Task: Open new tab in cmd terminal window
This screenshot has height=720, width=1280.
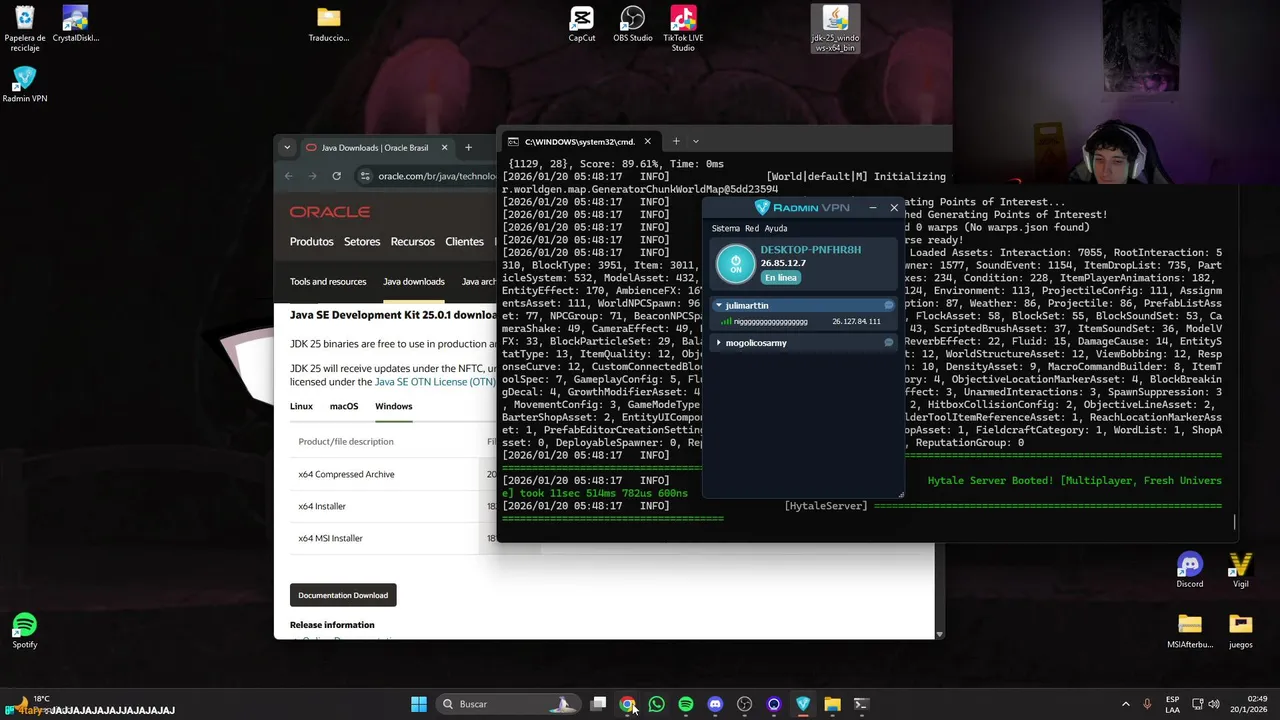Action: pos(676,141)
